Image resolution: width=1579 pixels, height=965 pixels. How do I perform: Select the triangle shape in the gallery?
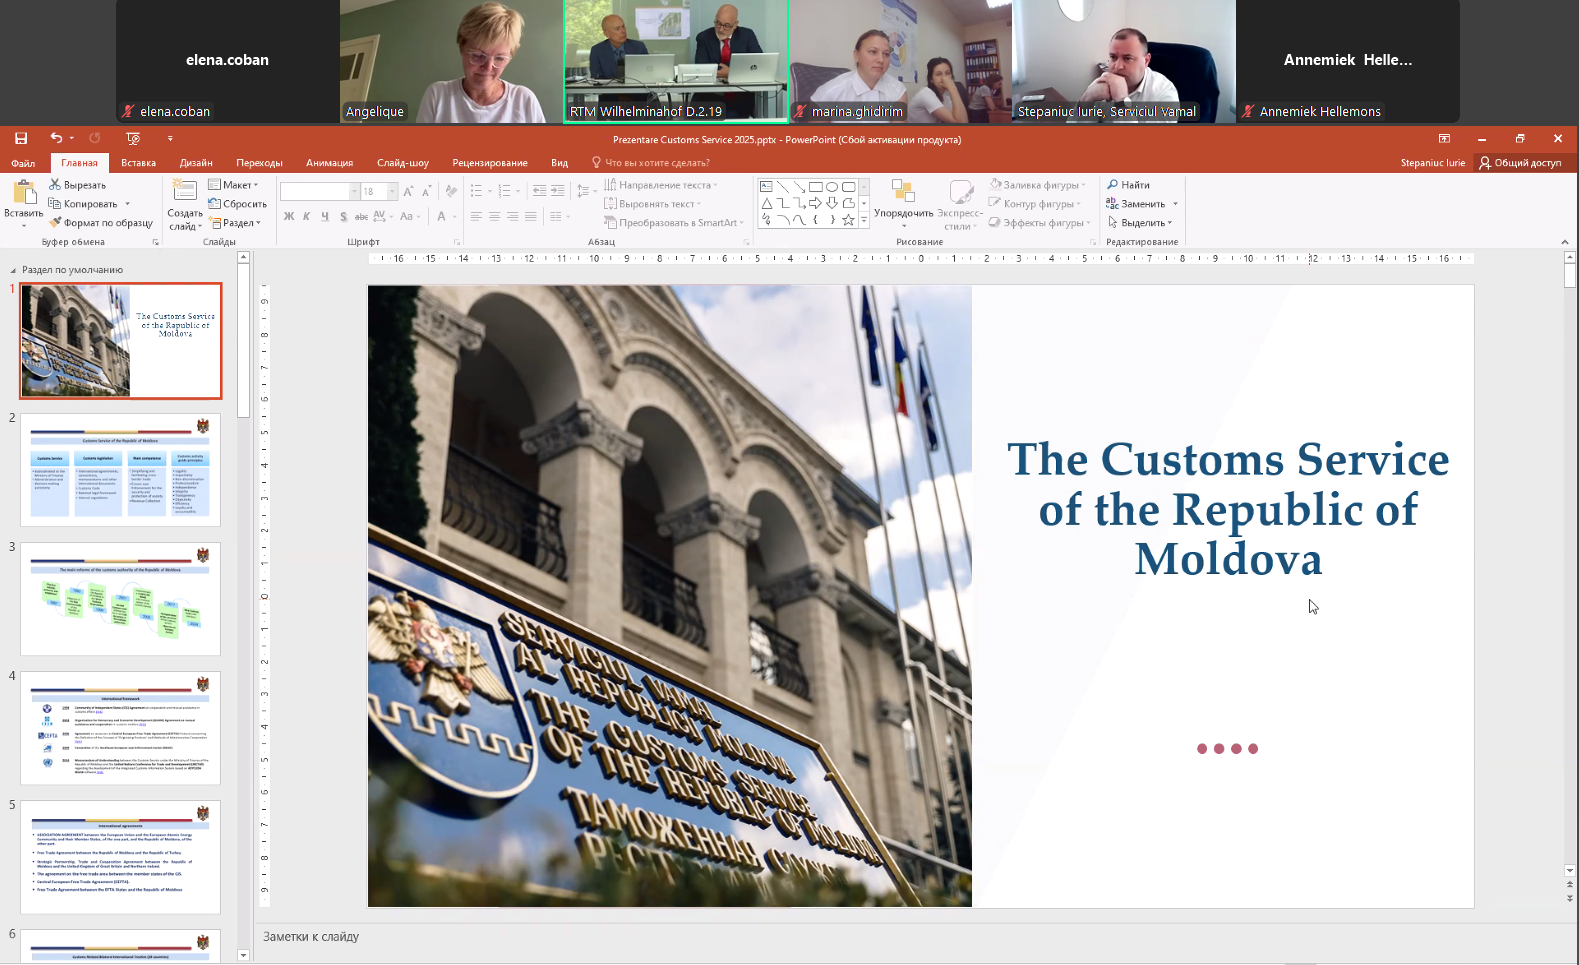(x=766, y=203)
